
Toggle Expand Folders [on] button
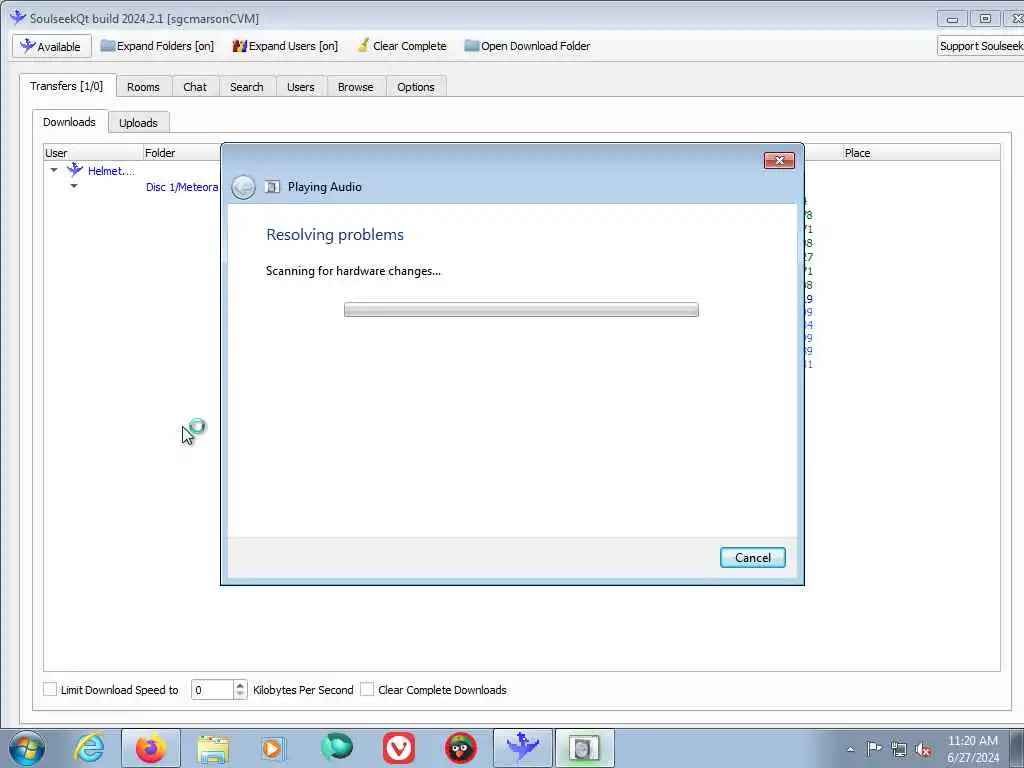coord(157,46)
